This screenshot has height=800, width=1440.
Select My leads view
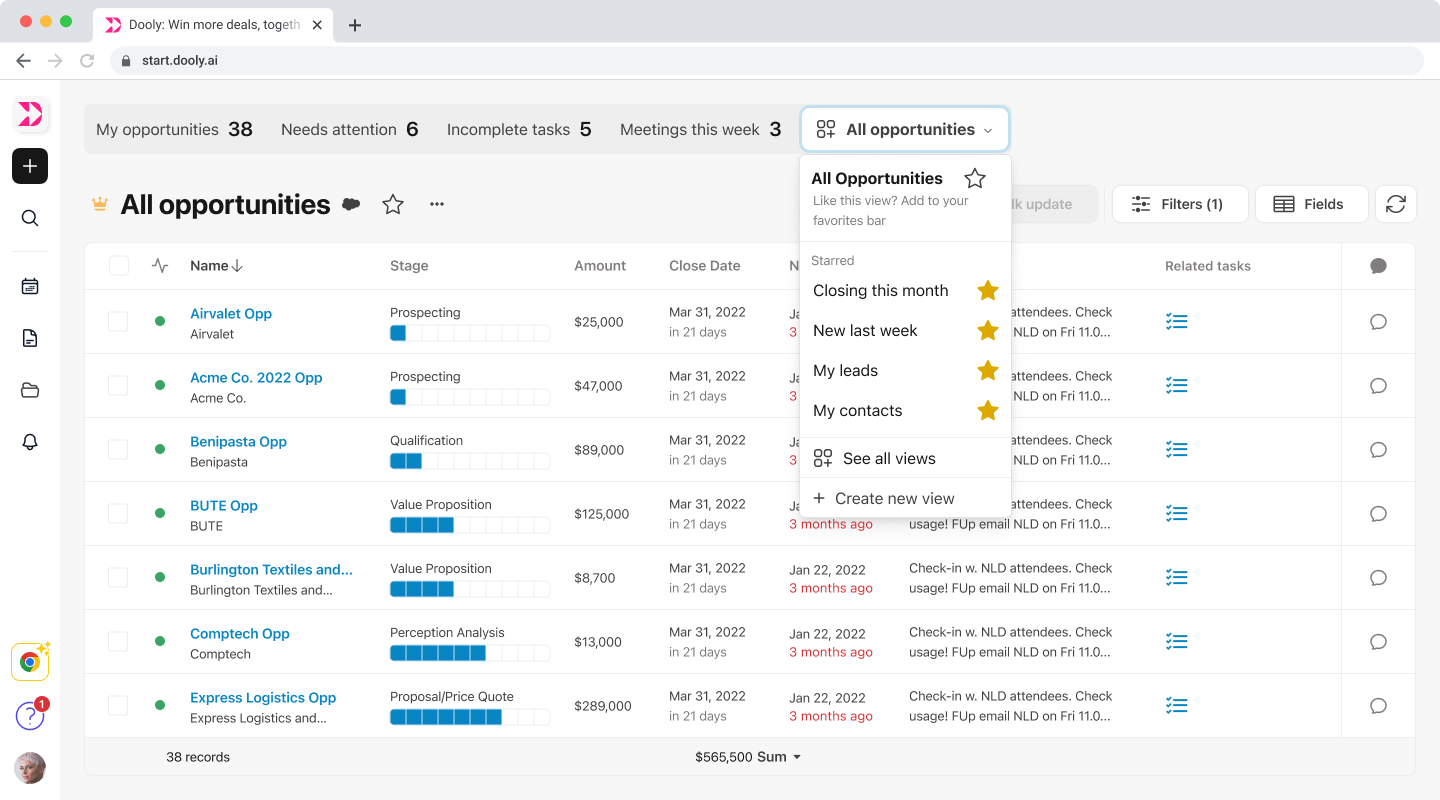[845, 371]
